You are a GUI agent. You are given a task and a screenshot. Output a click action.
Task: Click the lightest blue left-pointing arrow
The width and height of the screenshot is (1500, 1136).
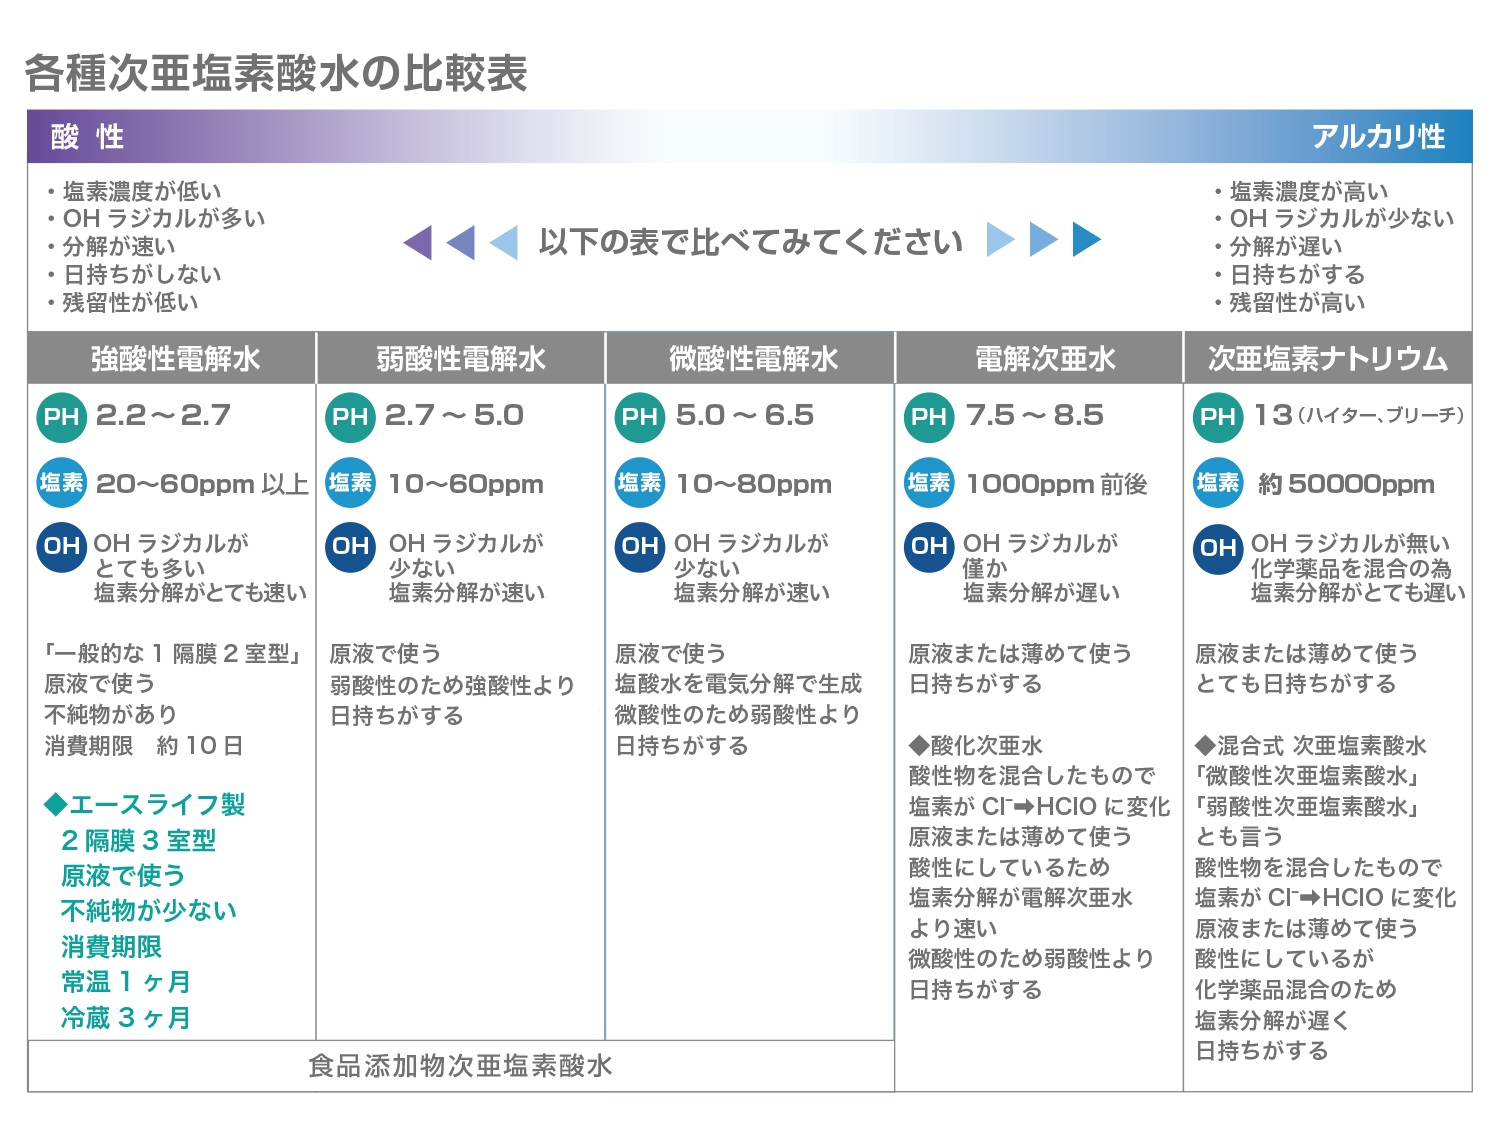[x=505, y=242]
